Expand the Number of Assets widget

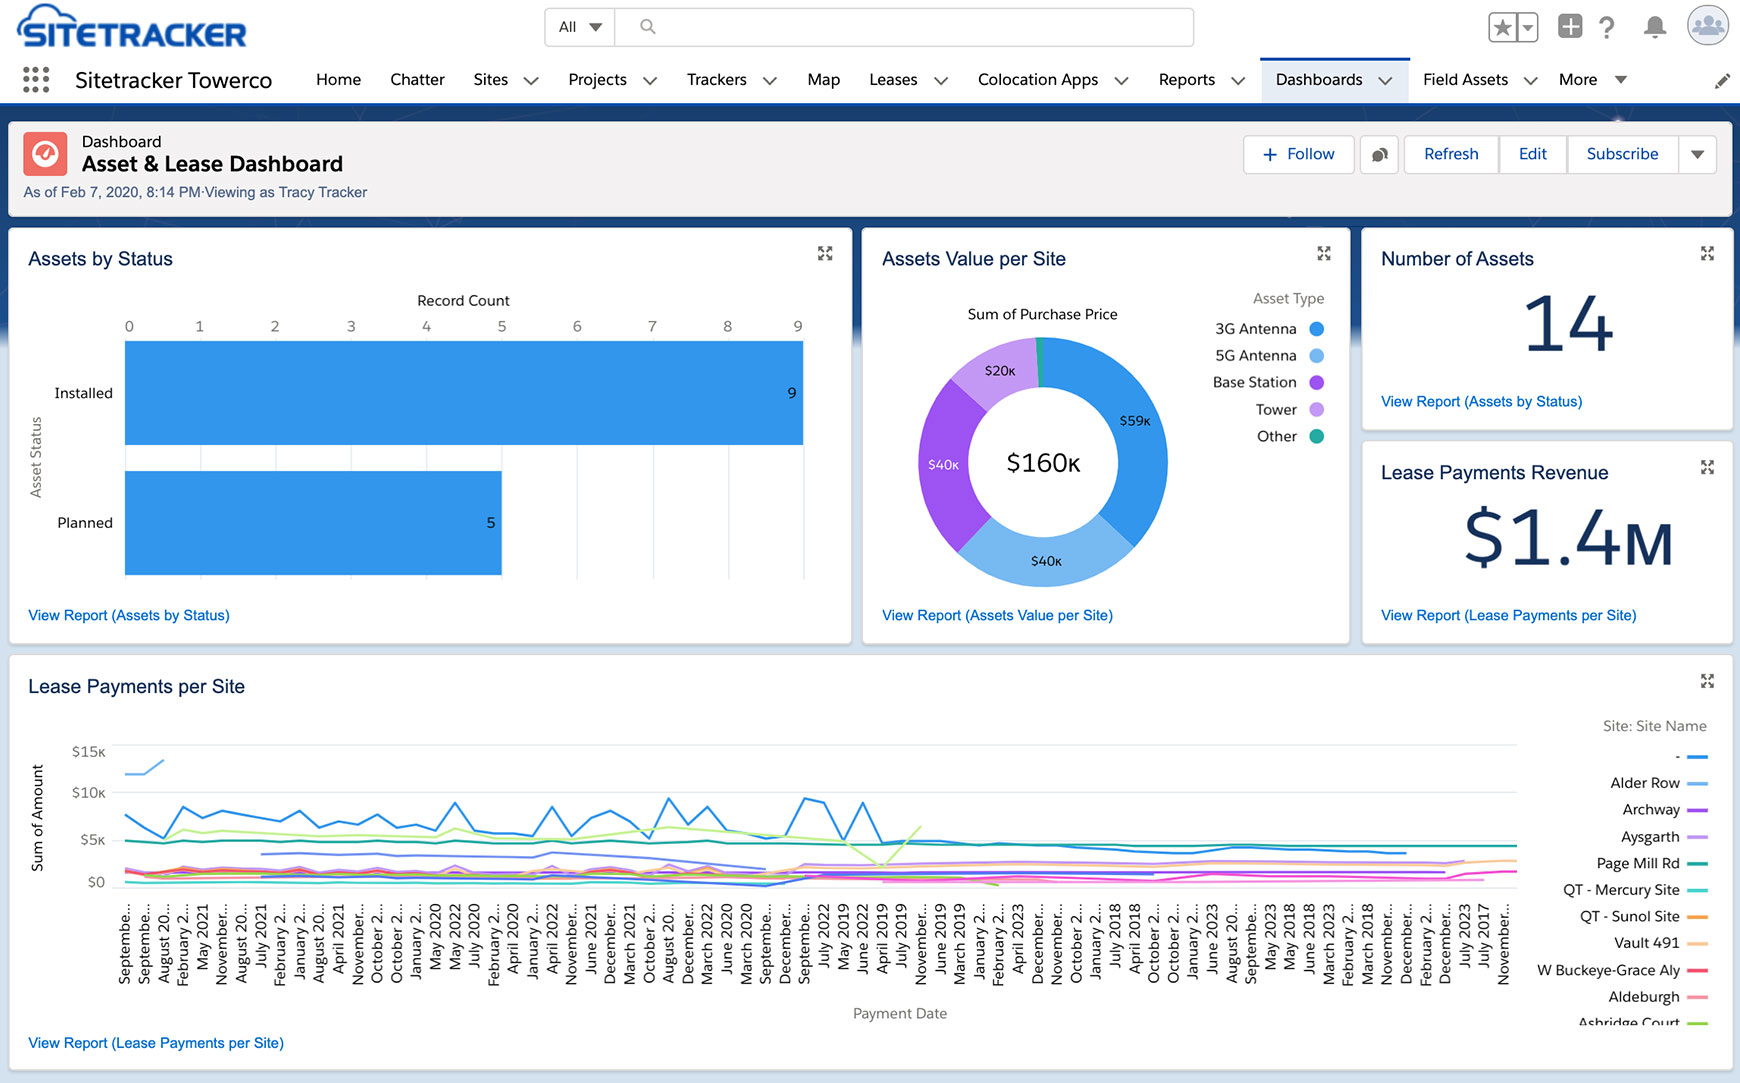1707,254
